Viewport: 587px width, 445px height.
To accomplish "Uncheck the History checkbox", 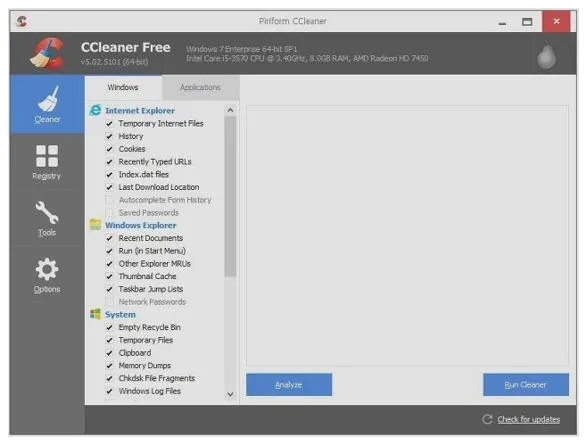I will [x=109, y=136].
